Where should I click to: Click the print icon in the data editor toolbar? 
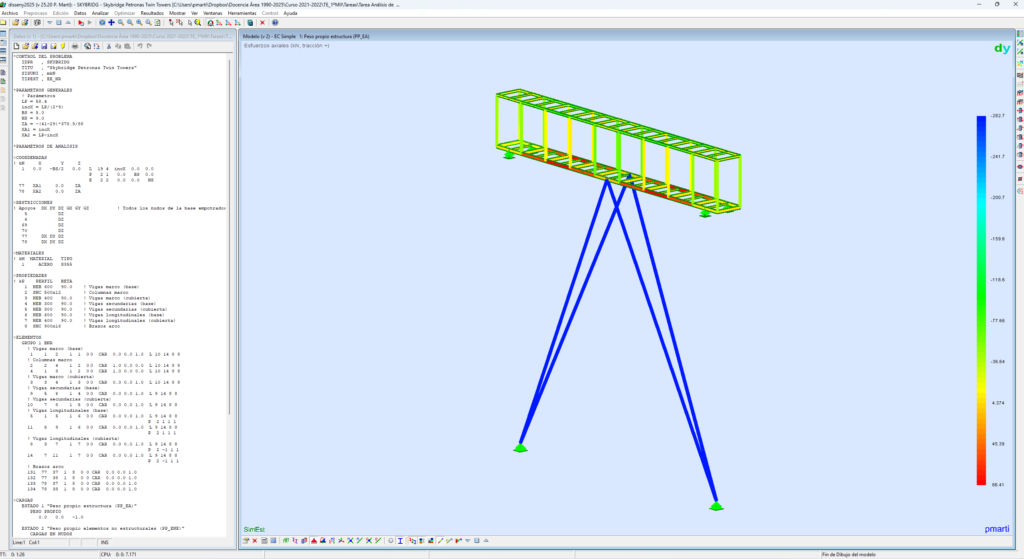75,45
